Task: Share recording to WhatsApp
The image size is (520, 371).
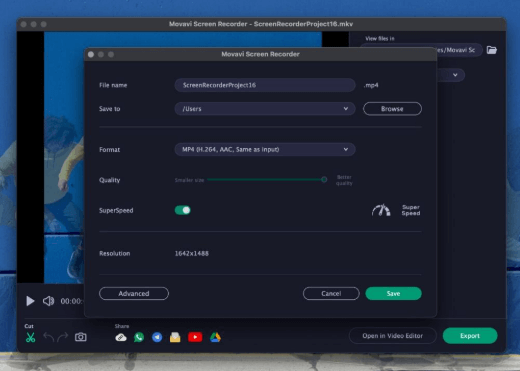Action: pos(139,337)
